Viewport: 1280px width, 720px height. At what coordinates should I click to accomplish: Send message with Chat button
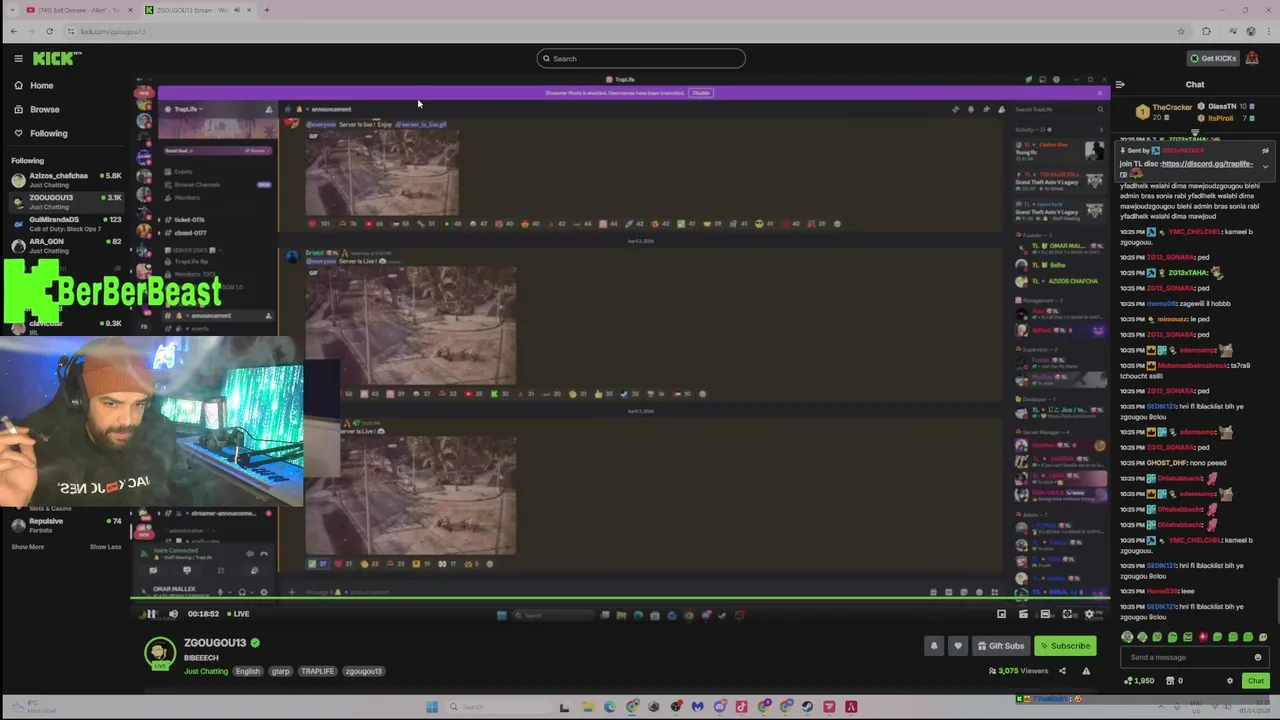point(1256,681)
